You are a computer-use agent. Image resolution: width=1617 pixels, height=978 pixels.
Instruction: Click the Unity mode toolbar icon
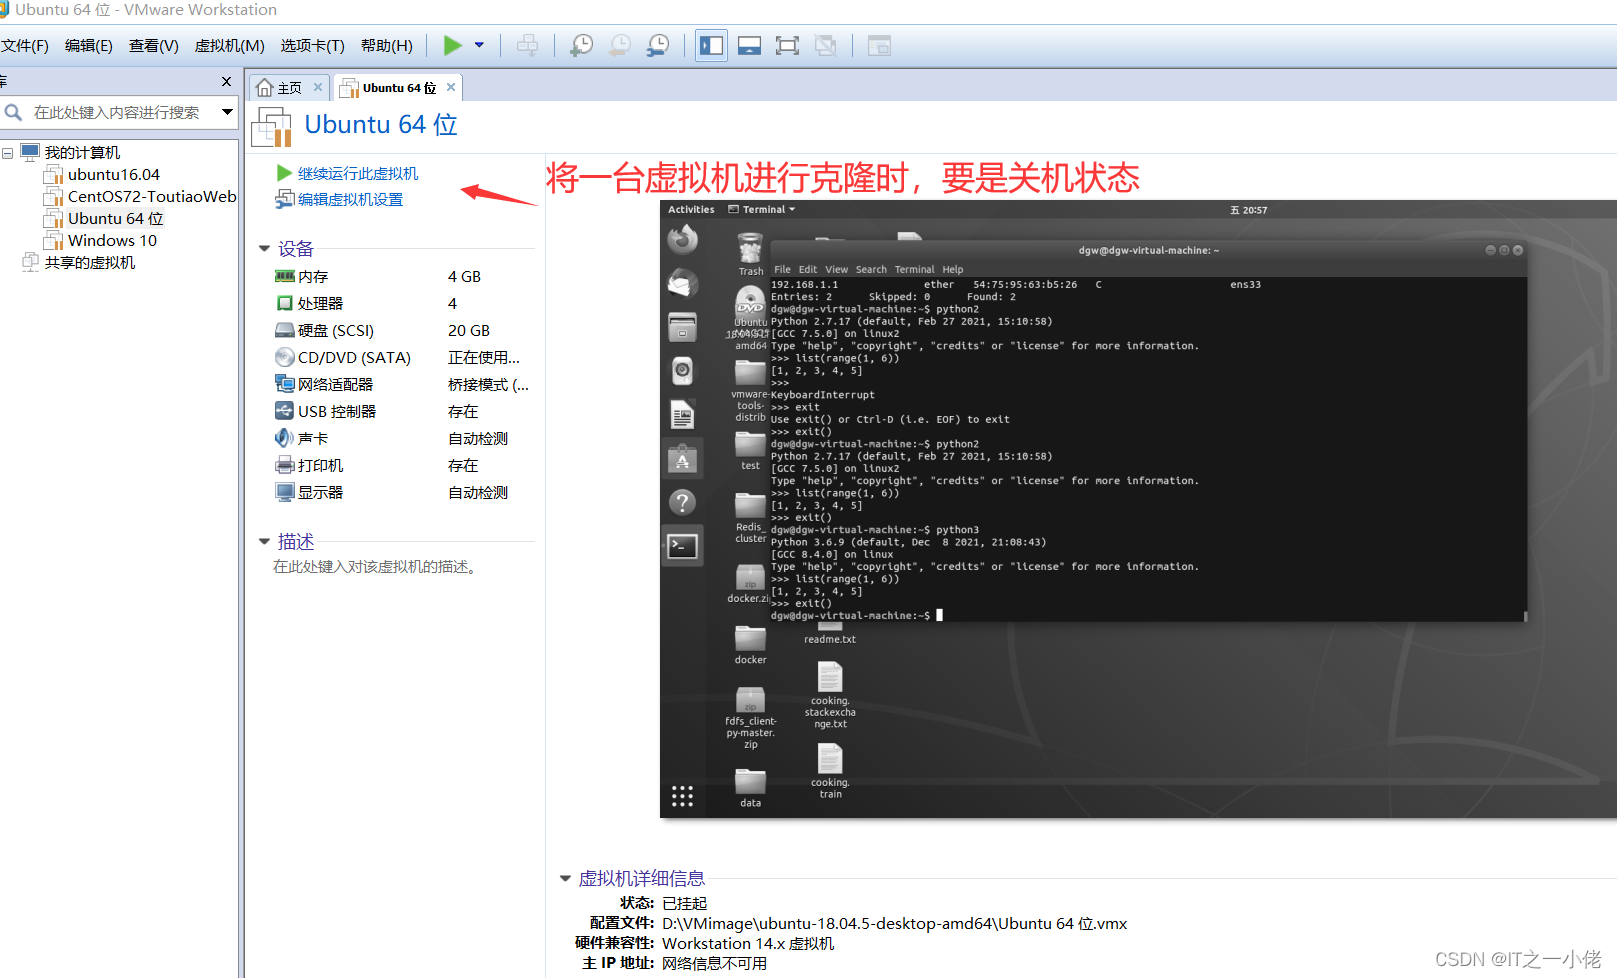point(825,45)
